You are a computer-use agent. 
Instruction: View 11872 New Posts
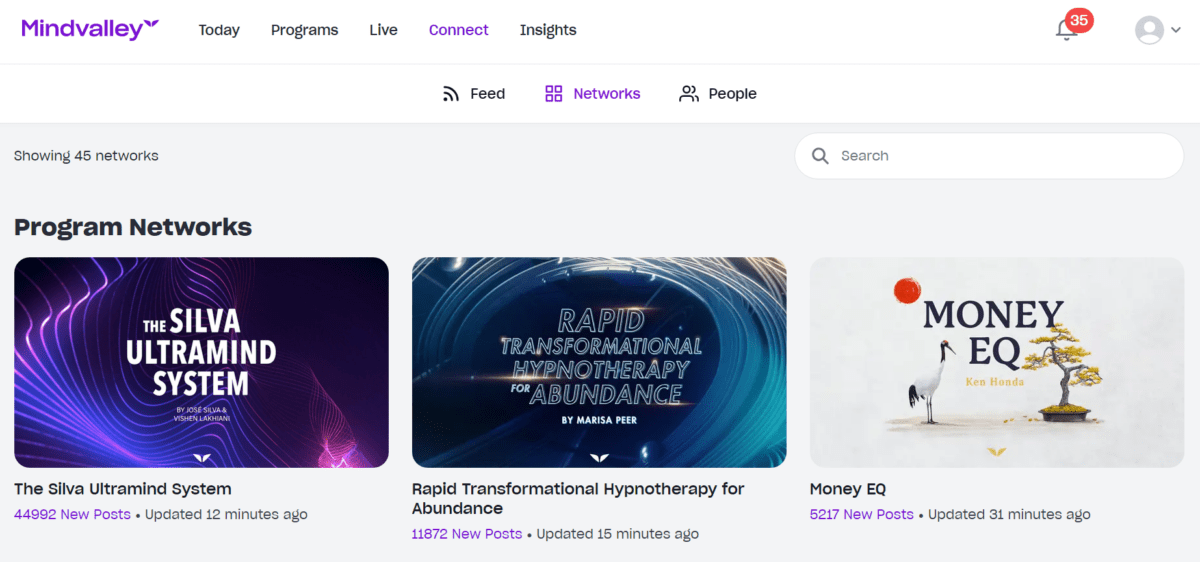coord(467,534)
